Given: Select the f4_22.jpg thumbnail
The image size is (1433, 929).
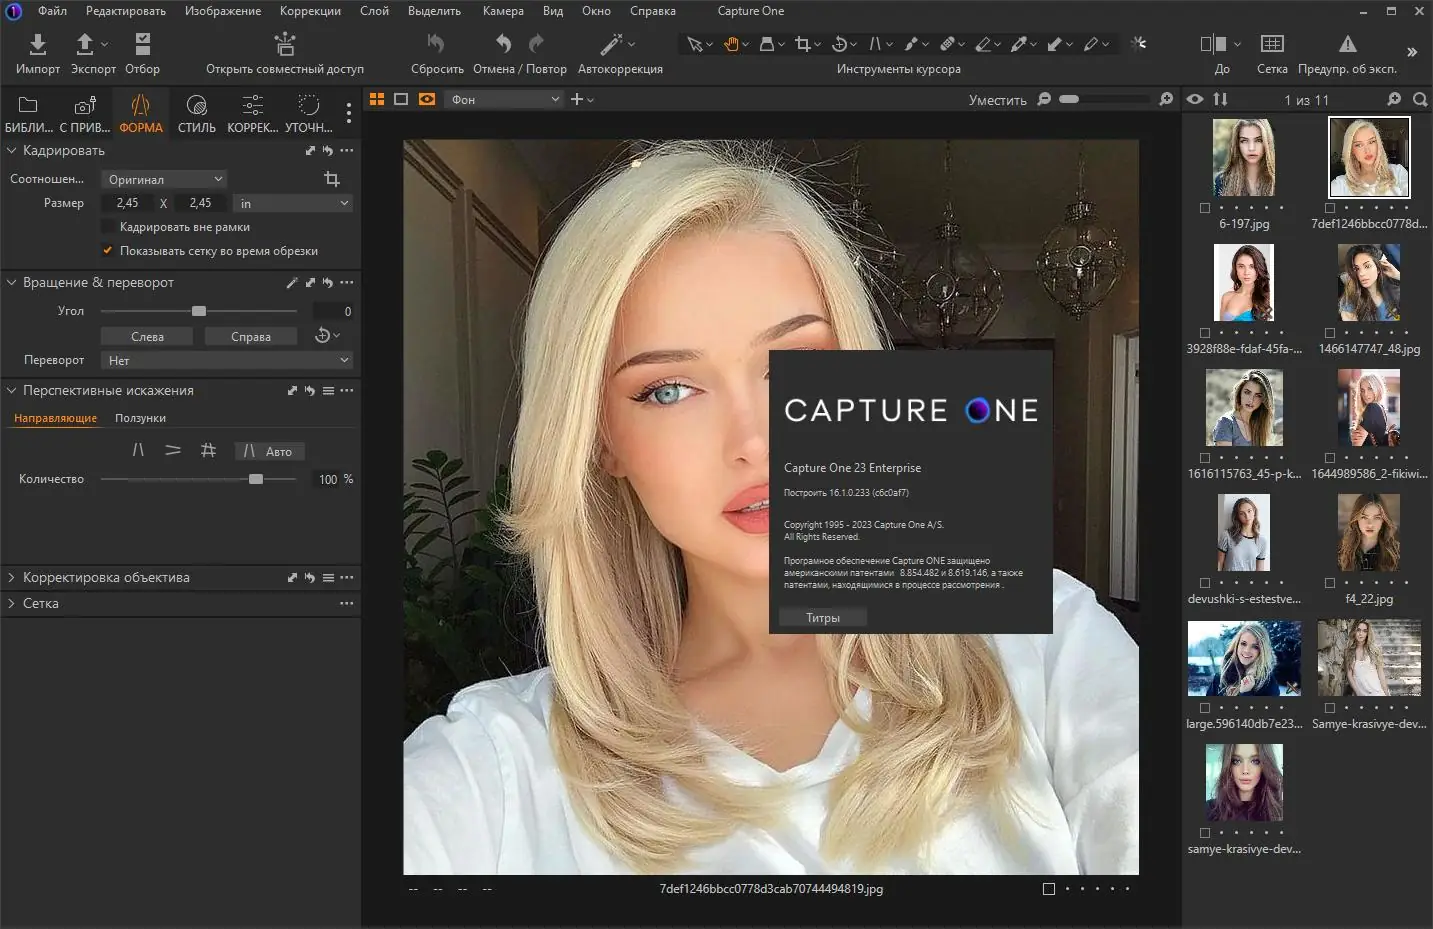Looking at the screenshot, I should 1368,532.
